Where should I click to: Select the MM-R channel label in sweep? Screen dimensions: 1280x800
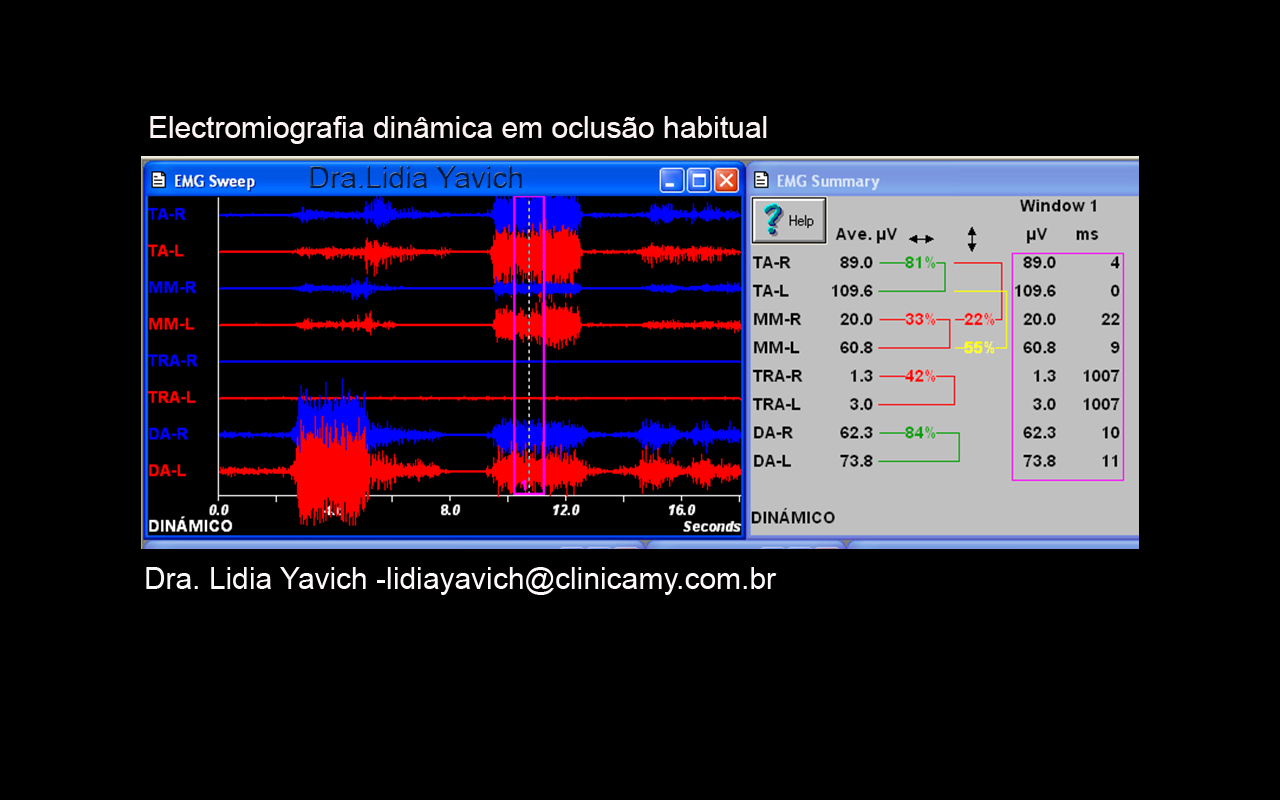point(172,288)
